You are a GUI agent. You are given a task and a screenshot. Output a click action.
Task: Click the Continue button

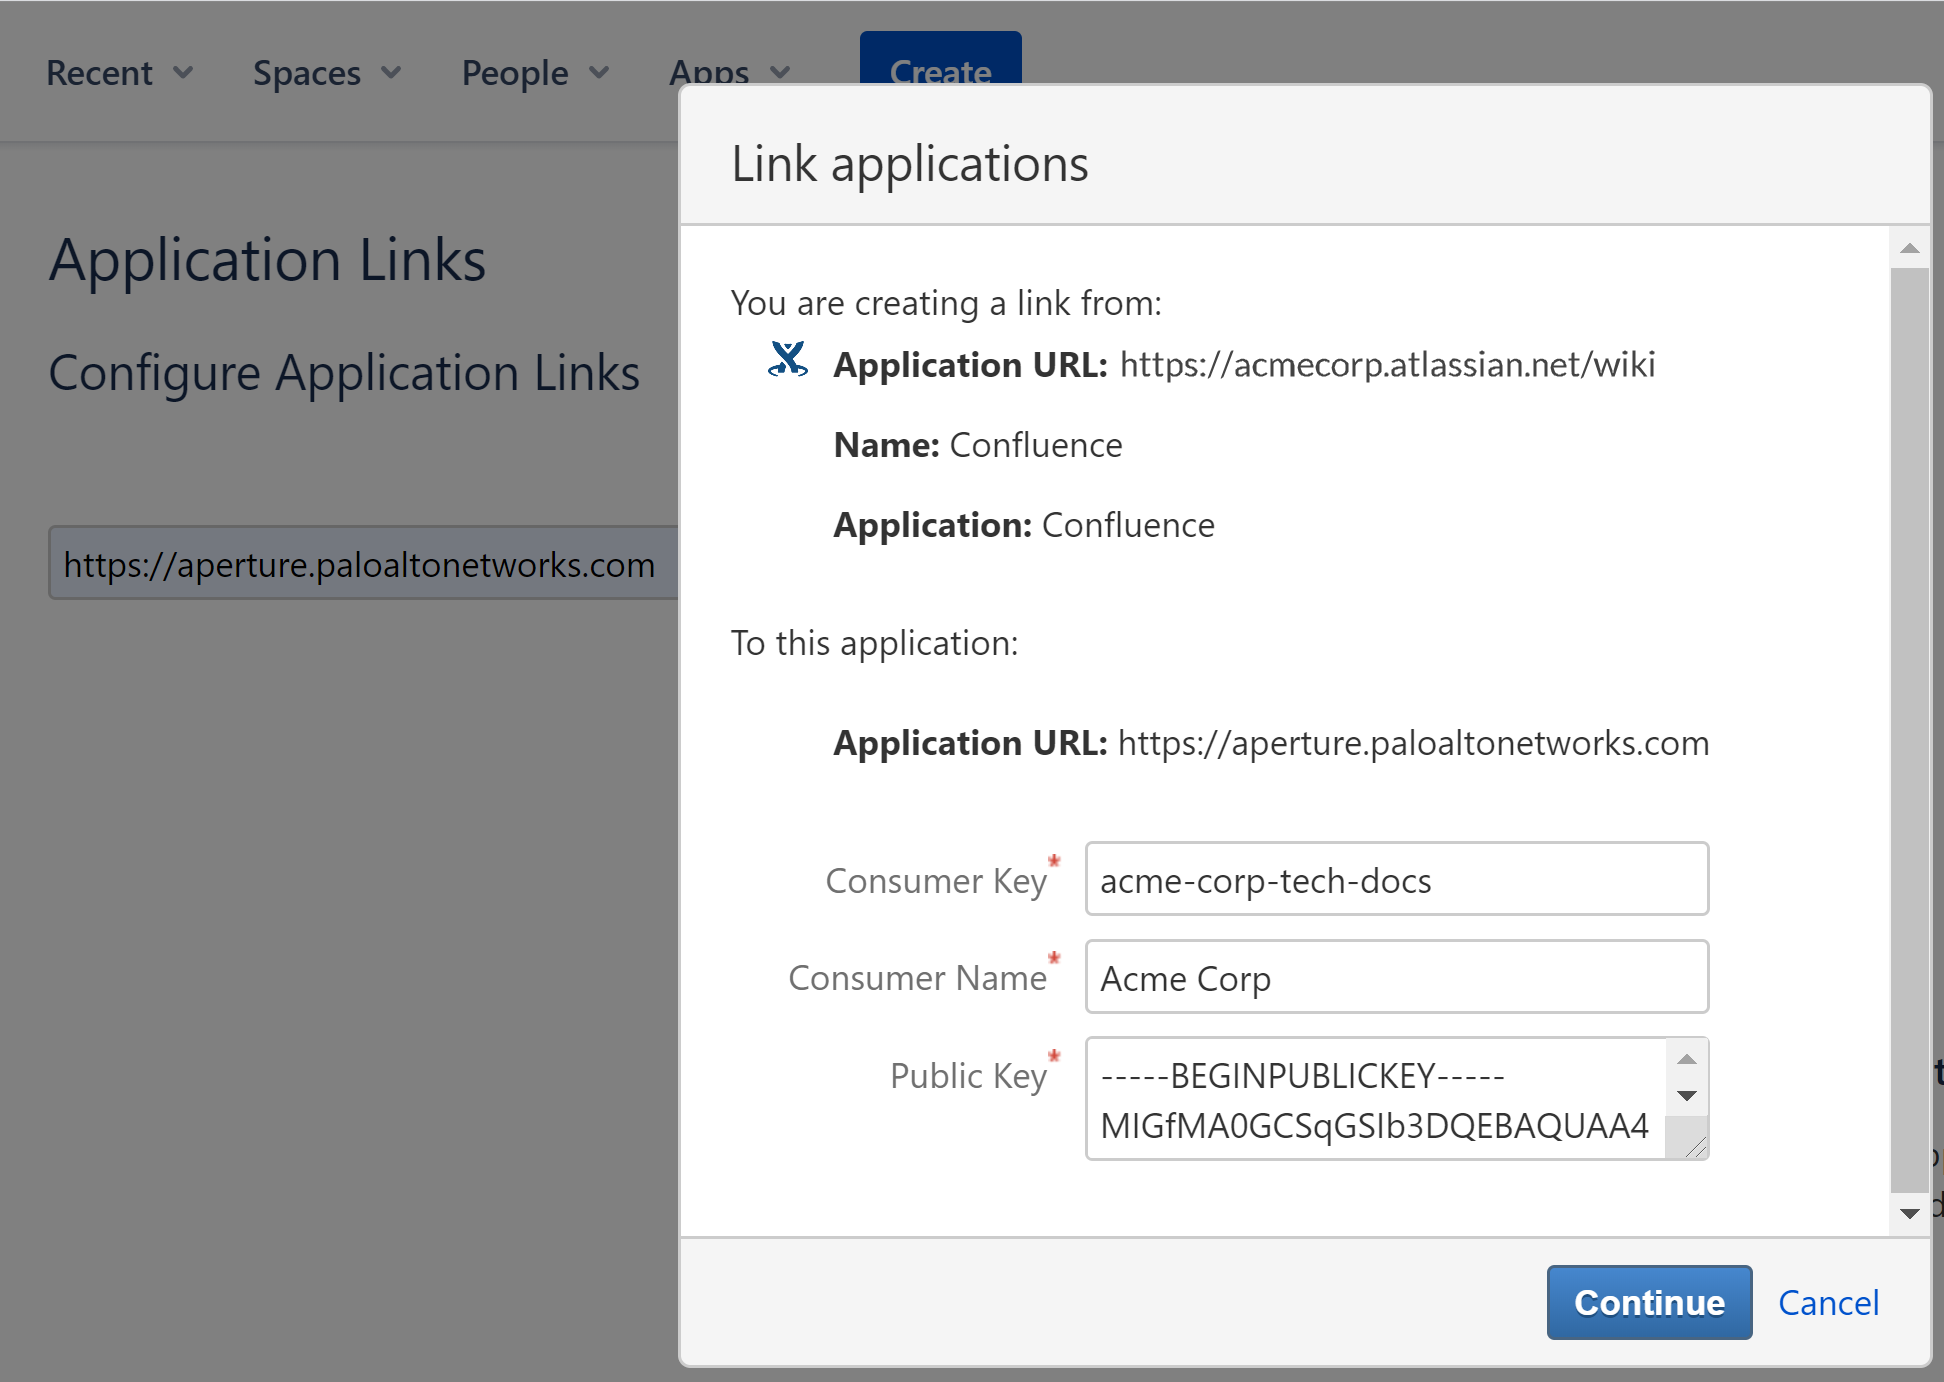pos(1648,1302)
